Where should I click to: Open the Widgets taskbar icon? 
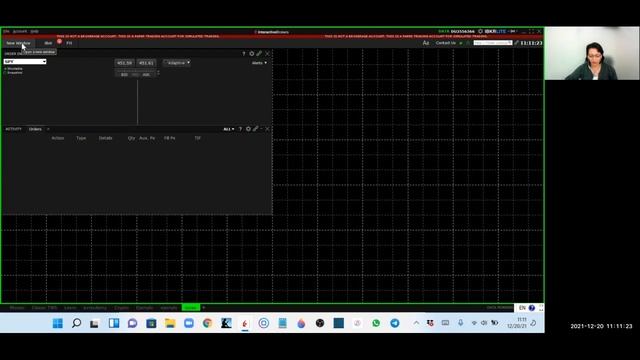(114, 323)
